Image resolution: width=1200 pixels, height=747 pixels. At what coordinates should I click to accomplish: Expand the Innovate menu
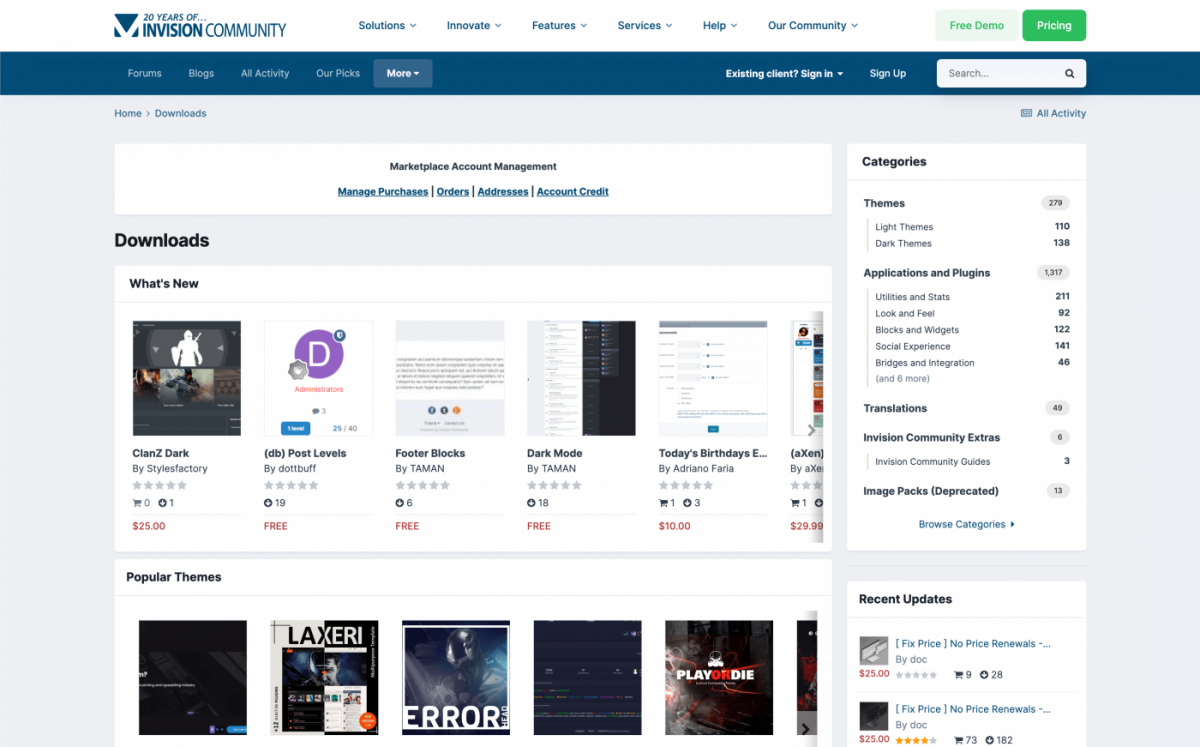click(474, 26)
